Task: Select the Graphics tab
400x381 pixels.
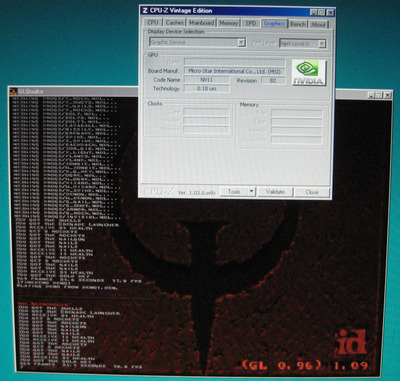Action: pos(274,23)
